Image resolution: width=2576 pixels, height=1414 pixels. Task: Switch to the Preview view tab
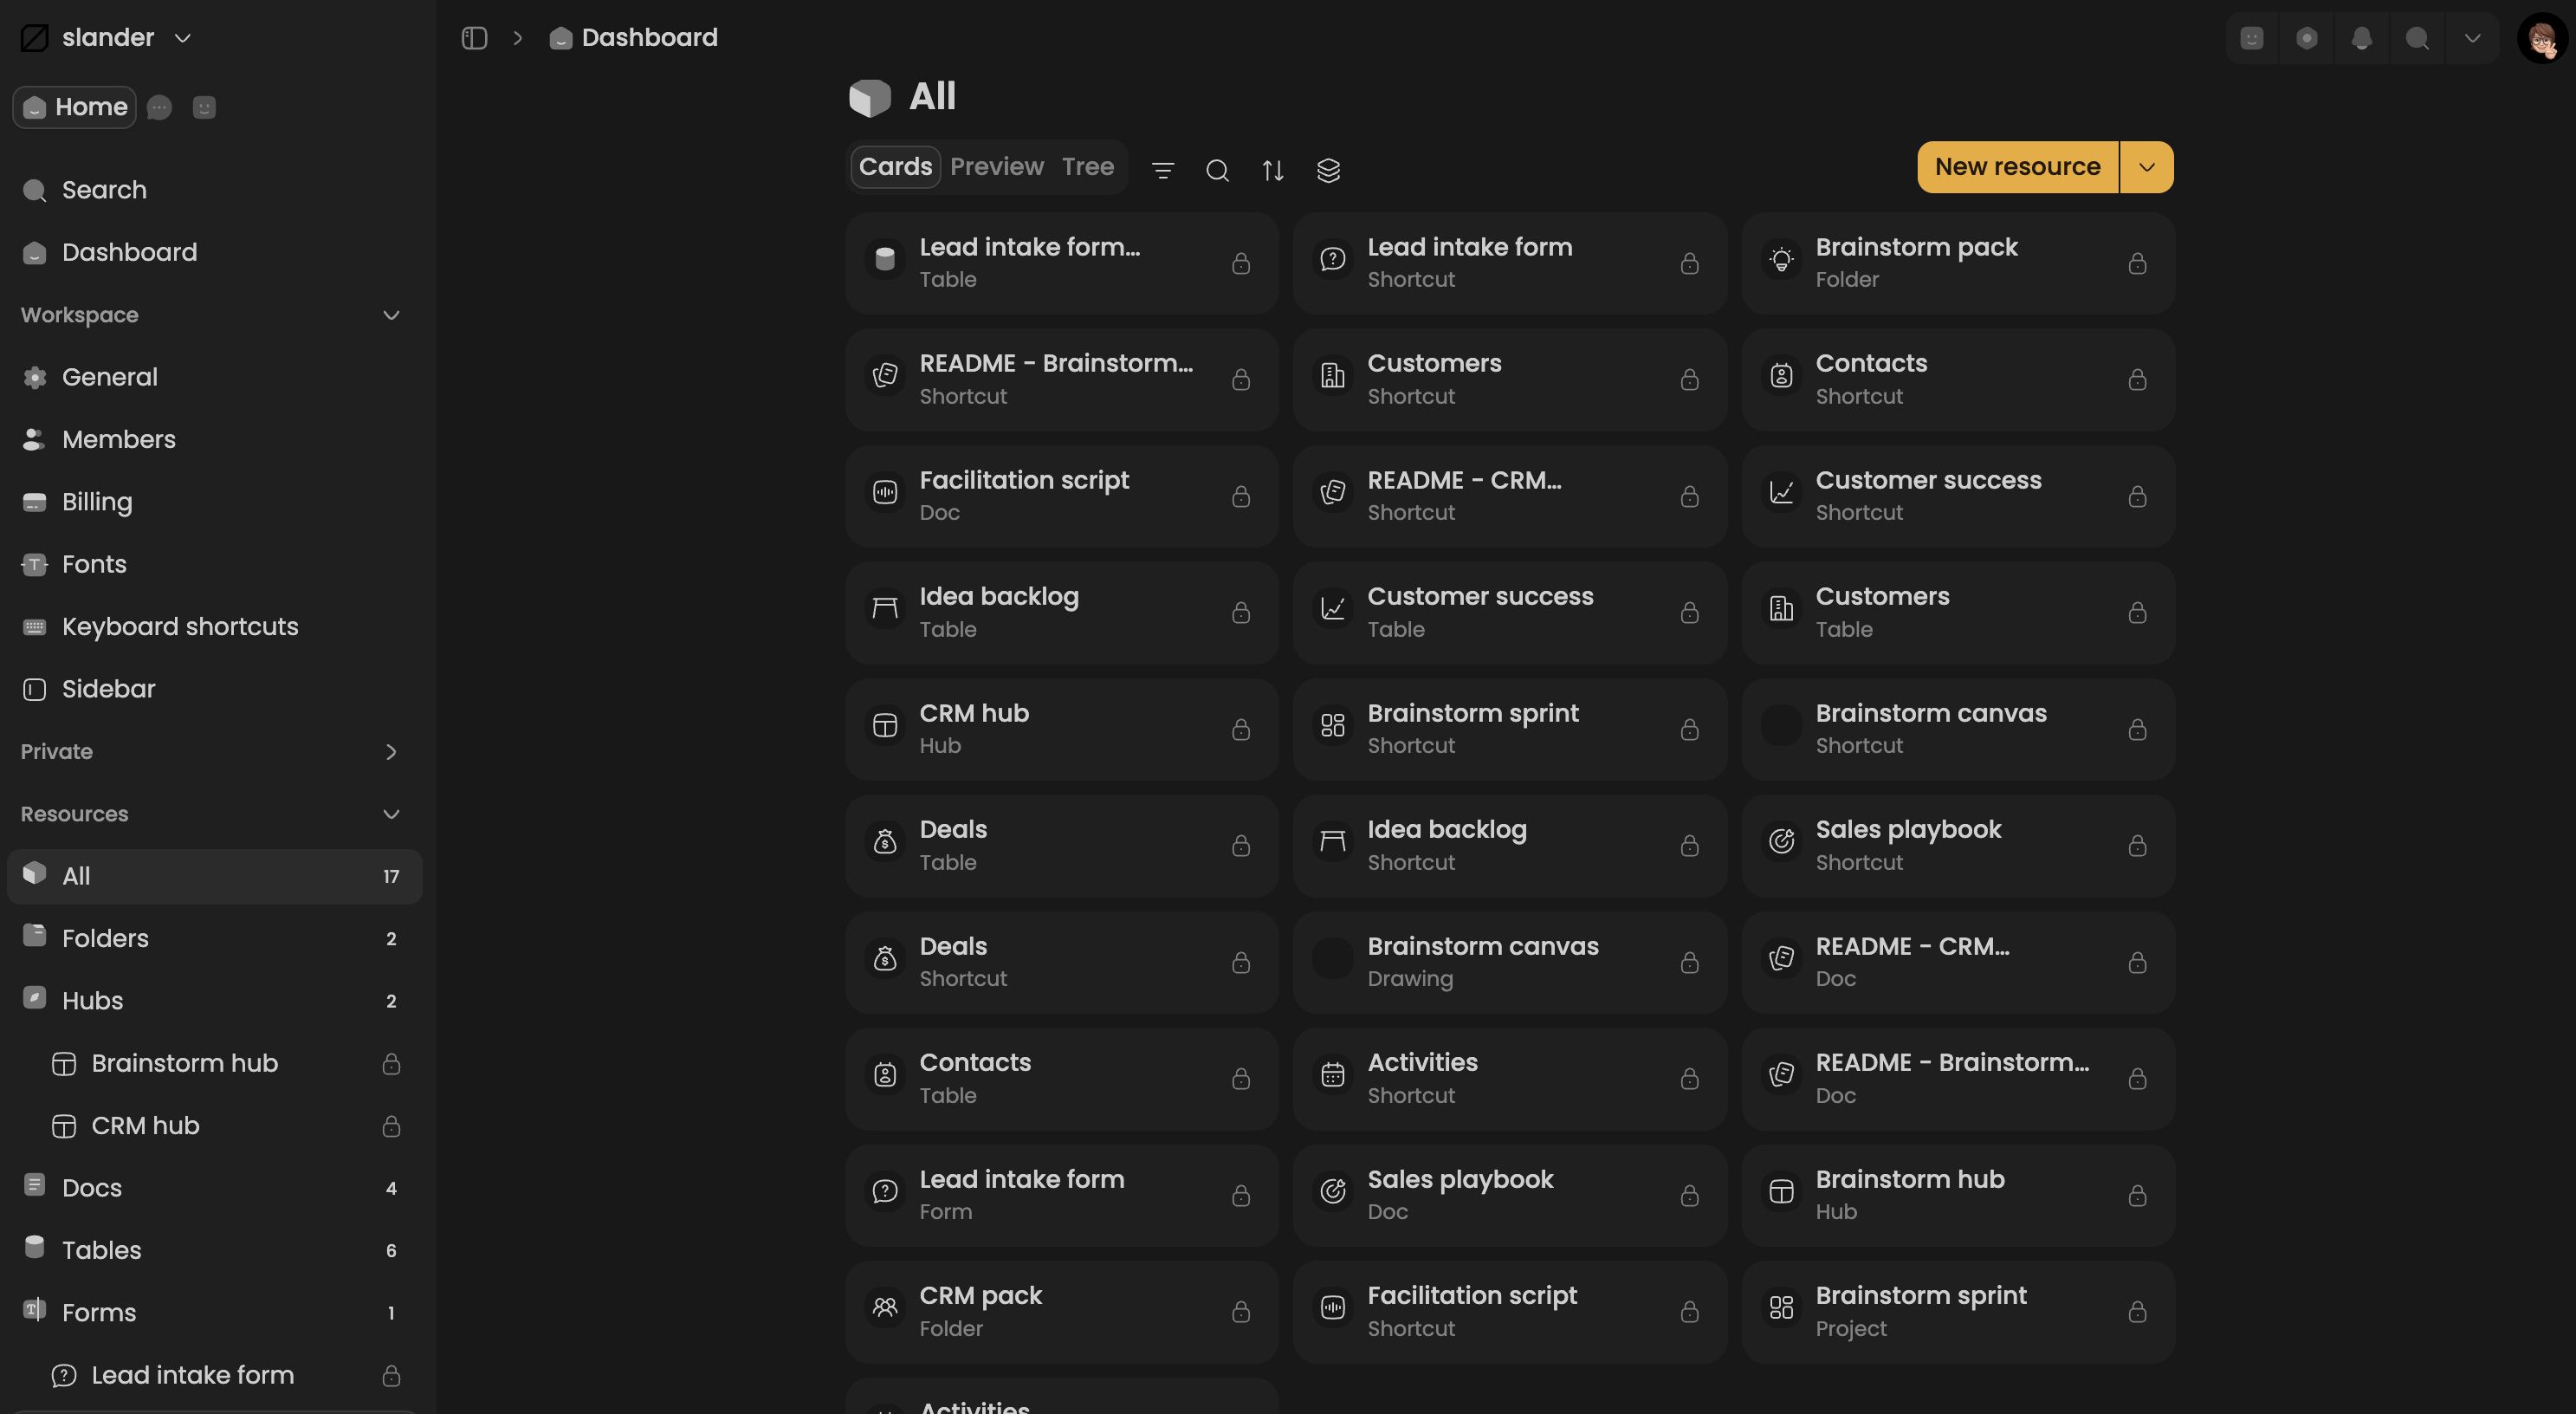996,166
